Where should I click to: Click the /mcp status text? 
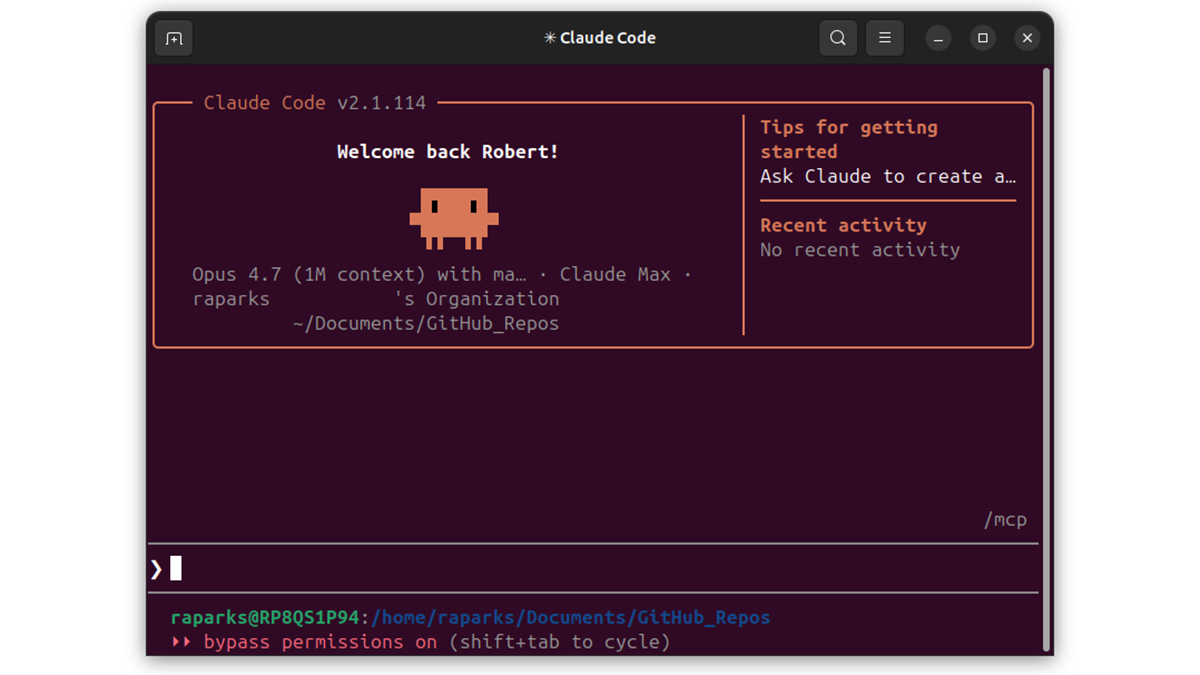[1006, 519]
